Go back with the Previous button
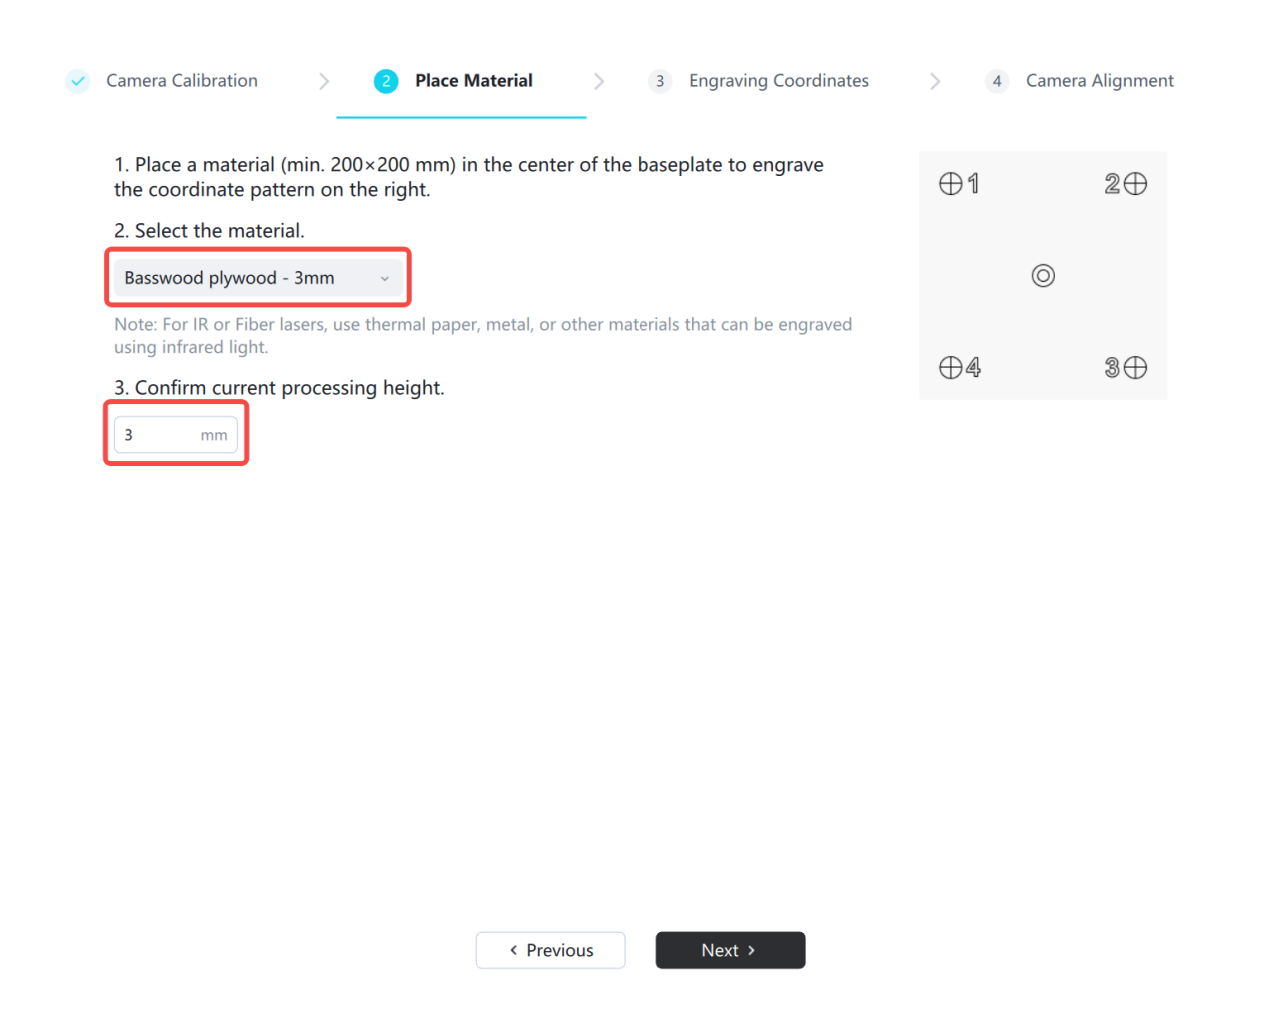Viewport: 1269px width, 1018px height. [550, 950]
